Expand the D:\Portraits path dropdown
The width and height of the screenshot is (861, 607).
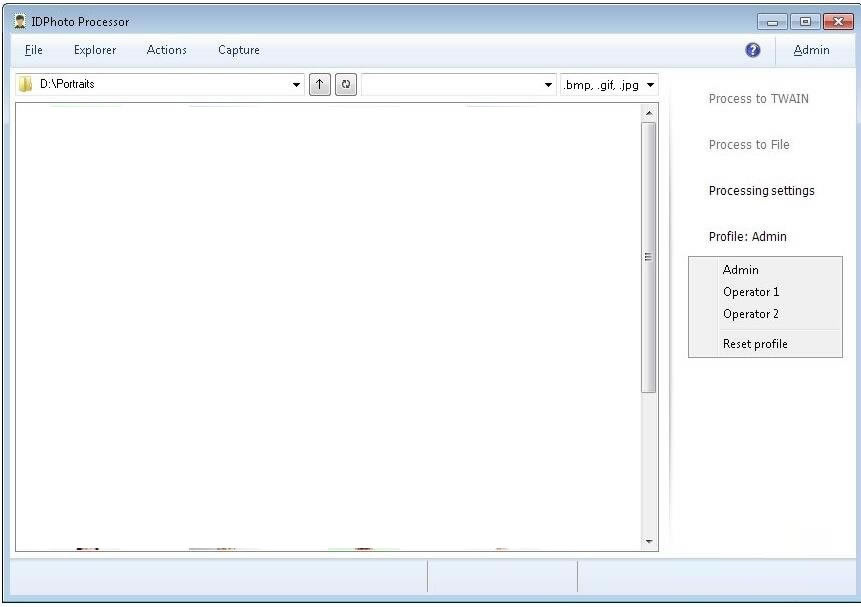click(296, 84)
